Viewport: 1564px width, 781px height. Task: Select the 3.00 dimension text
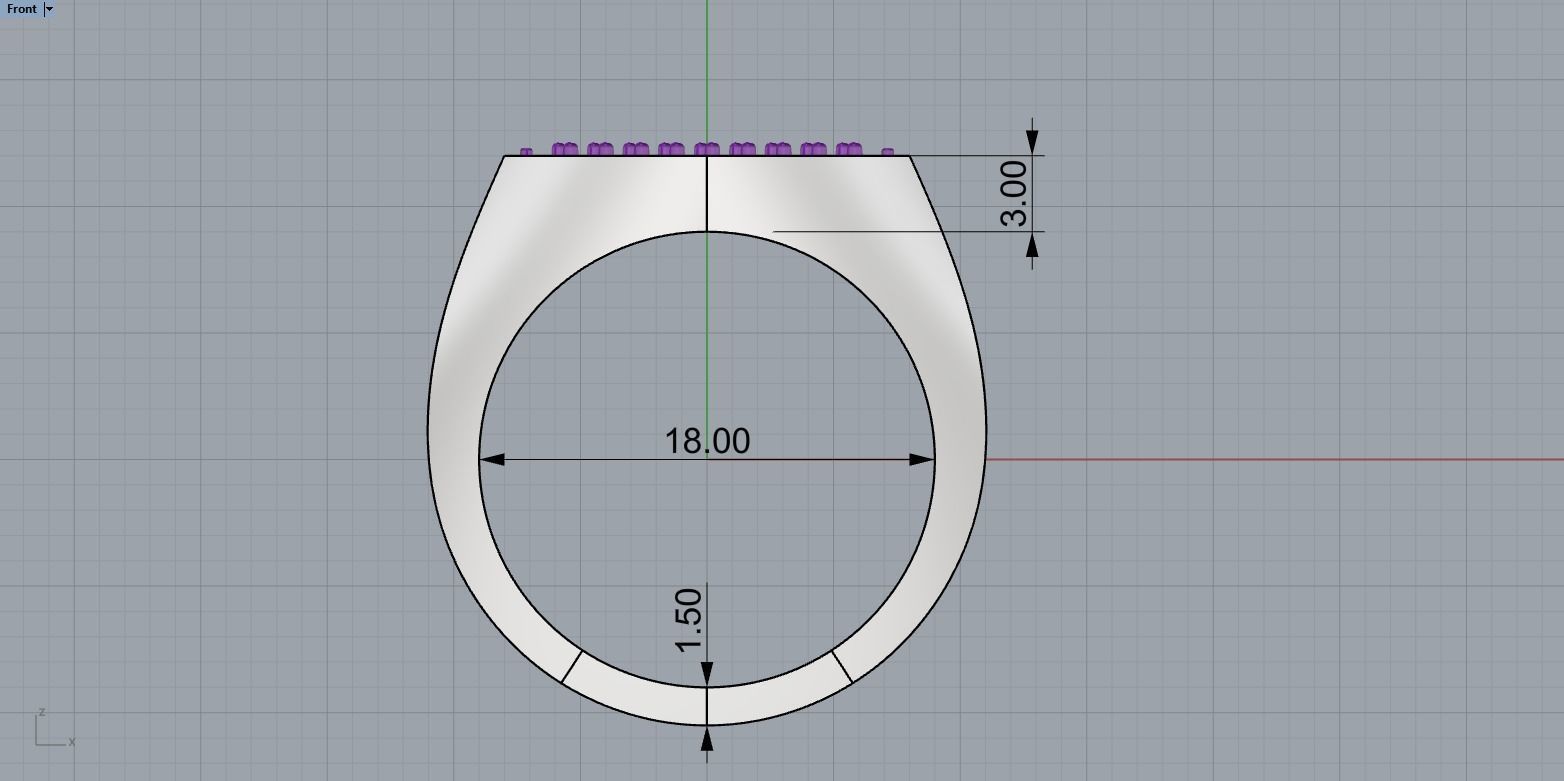pos(1014,194)
